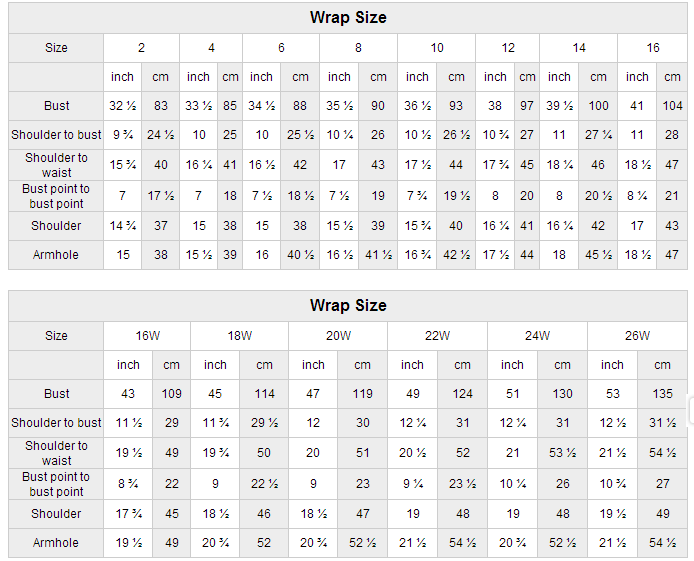The image size is (694, 561).
Task: Click the 32 ½ inch bust value
Action: click(123, 106)
